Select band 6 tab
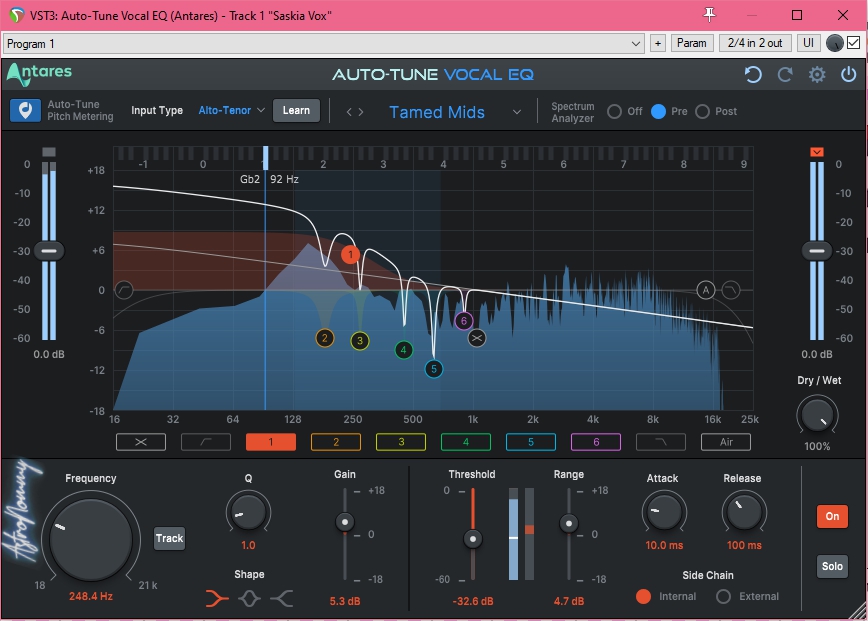Image resolution: width=868 pixels, height=621 pixels. (x=596, y=442)
